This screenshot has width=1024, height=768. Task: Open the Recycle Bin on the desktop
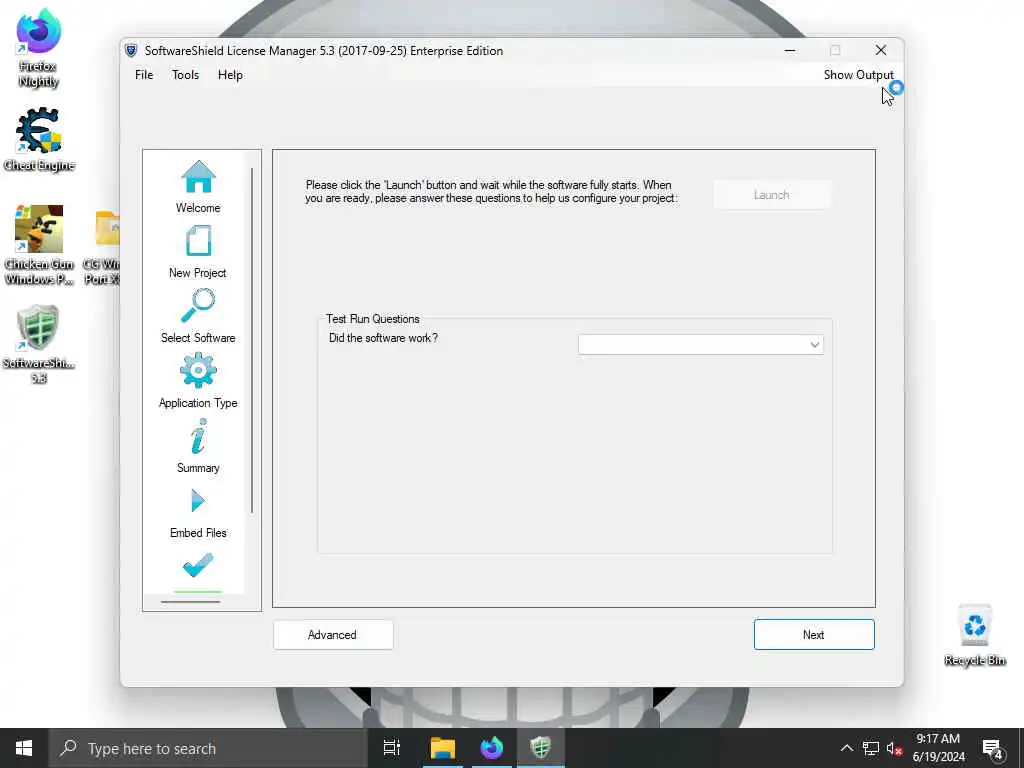tap(974, 635)
